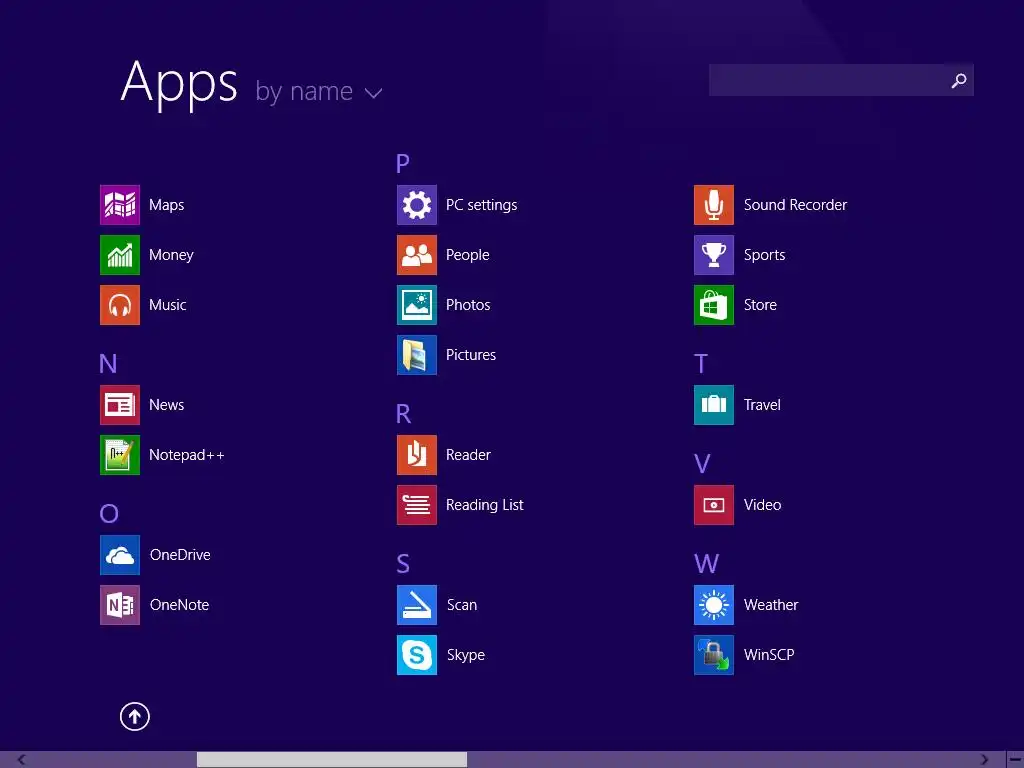Open the 'by name' sort dropdown
1024x768 pixels.
coord(319,91)
